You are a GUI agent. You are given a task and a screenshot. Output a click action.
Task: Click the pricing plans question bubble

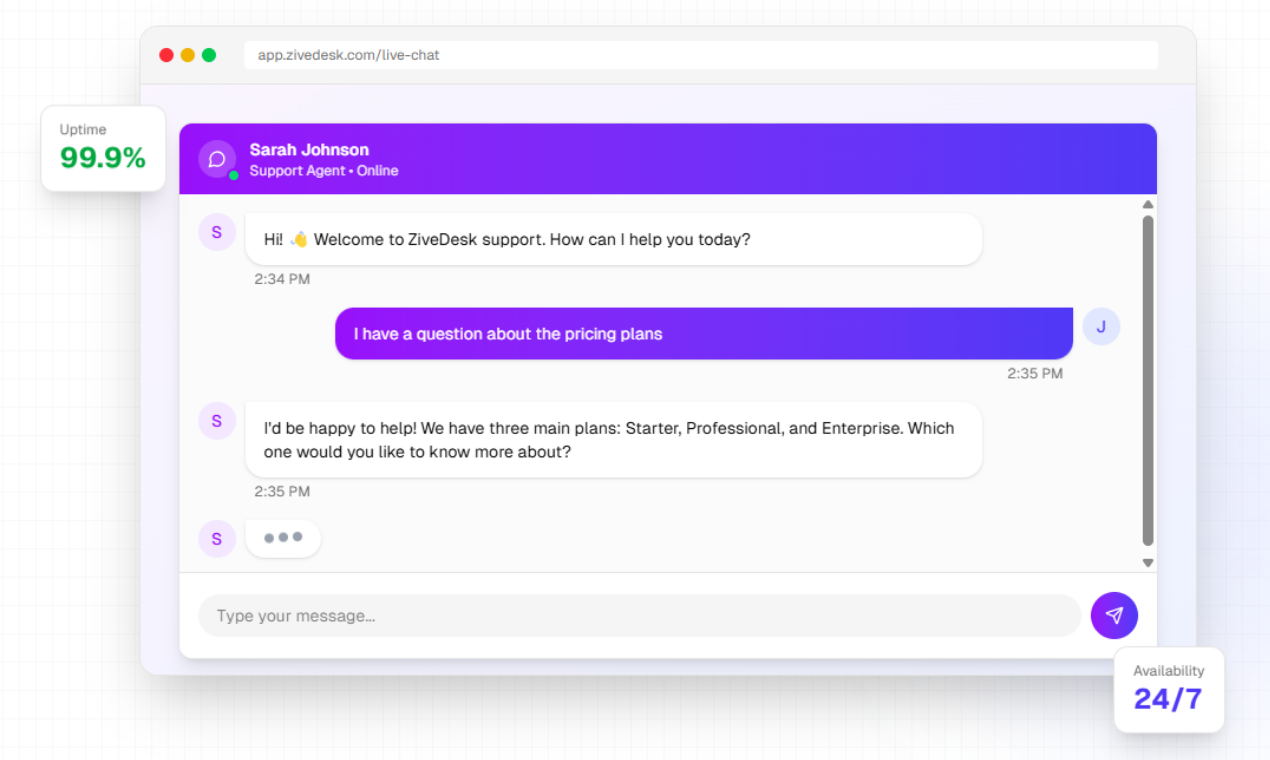point(704,333)
